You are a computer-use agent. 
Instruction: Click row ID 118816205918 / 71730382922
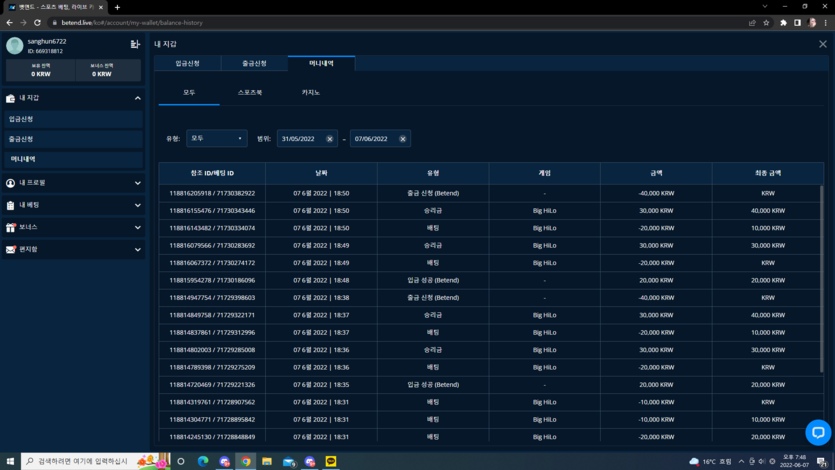pos(212,193)
